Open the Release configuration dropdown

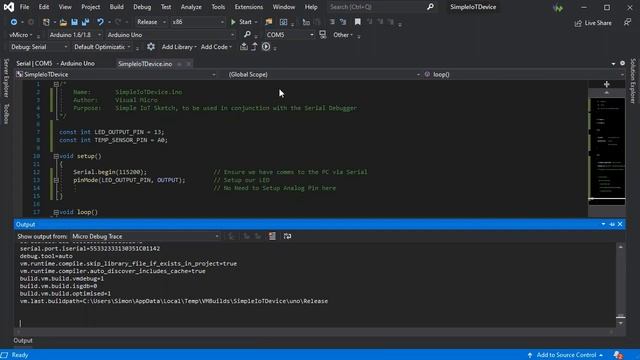coord(151,22)
